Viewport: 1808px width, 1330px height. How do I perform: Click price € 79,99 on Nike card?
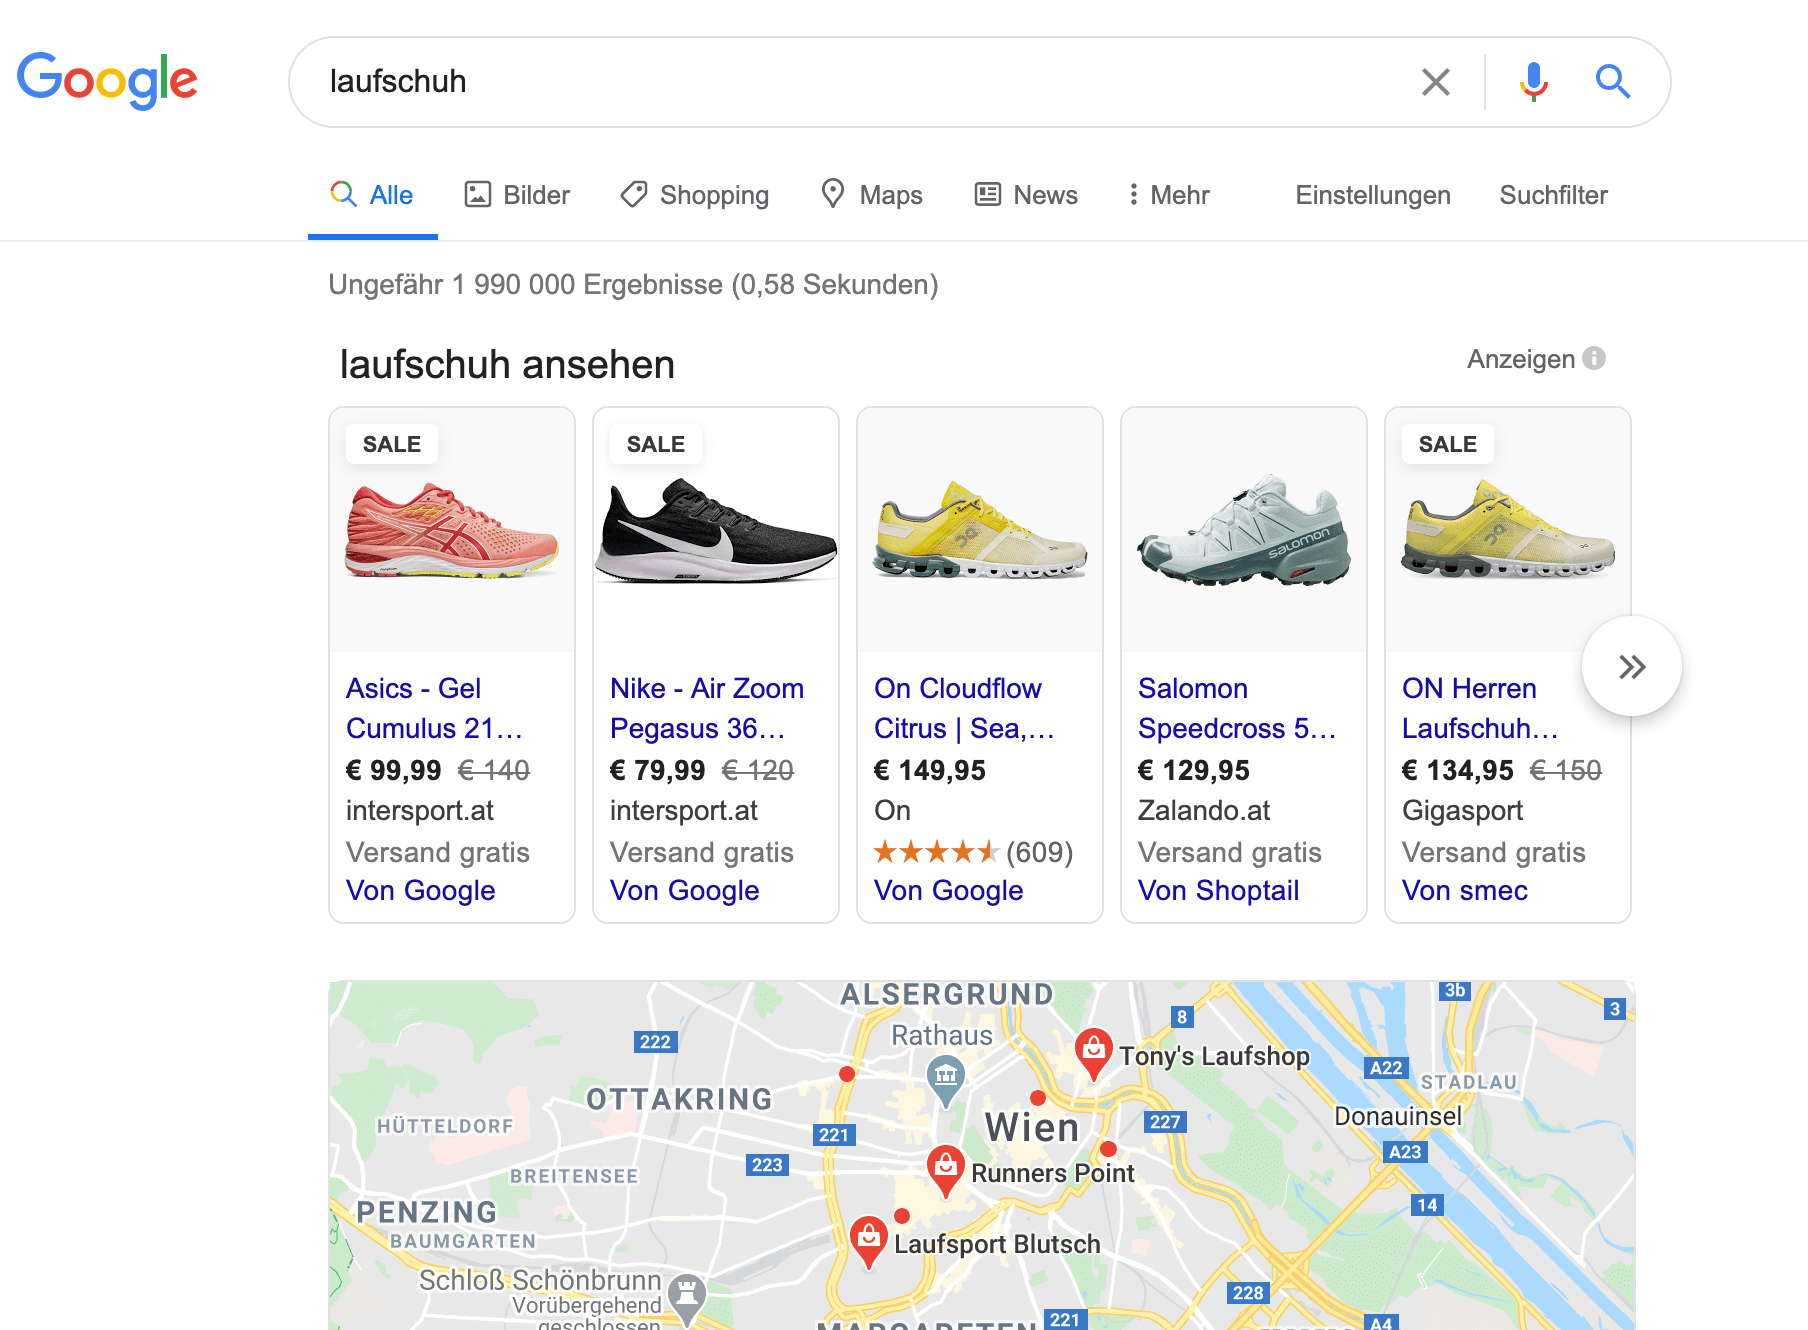click(x=657, y=770)
